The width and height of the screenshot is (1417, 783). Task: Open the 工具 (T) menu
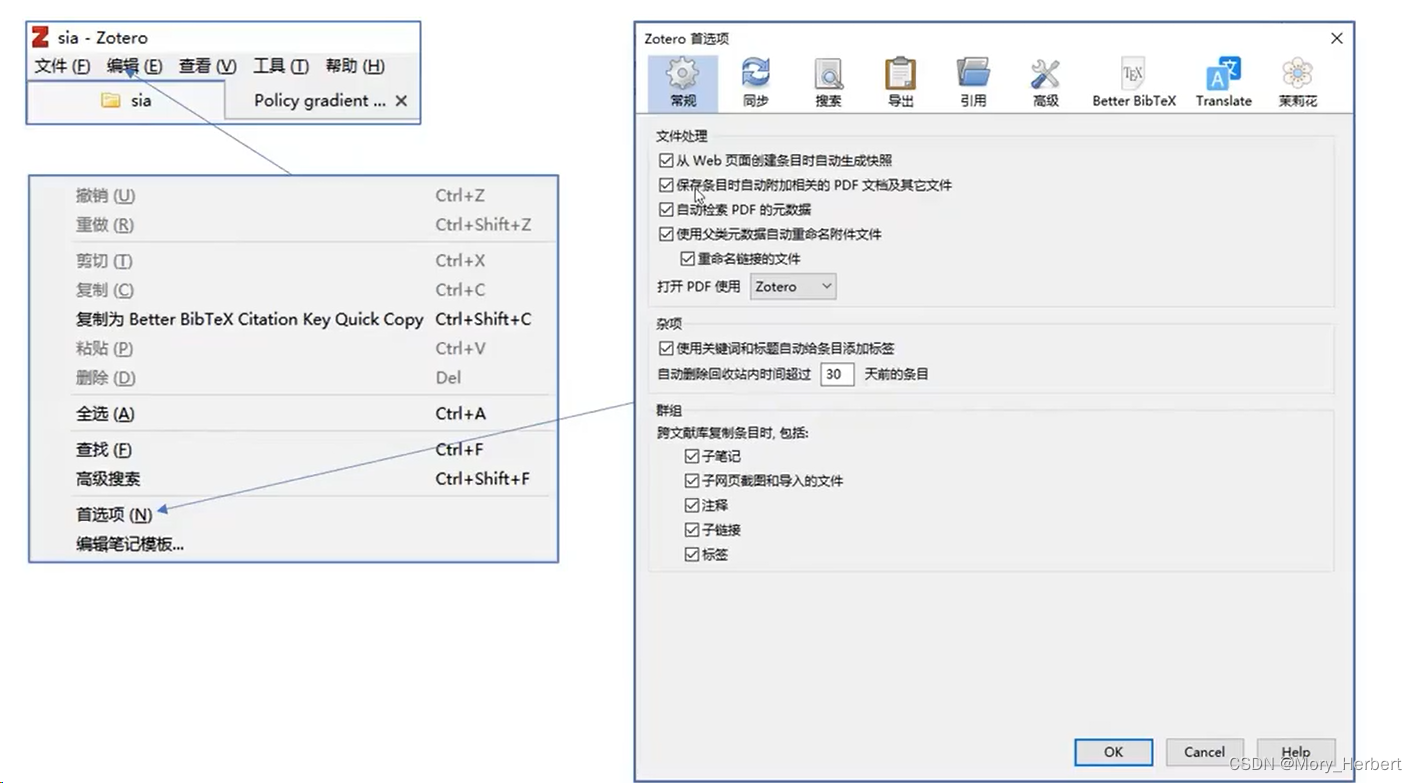tap(280, 66)
